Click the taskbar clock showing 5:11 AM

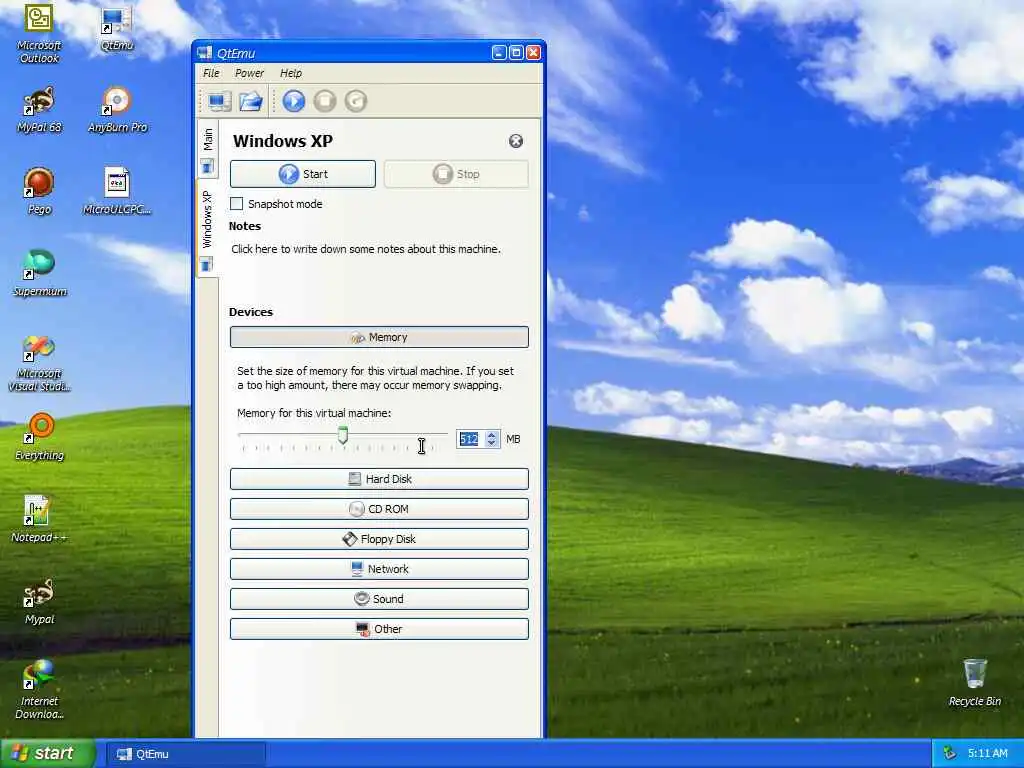(987, 754)
